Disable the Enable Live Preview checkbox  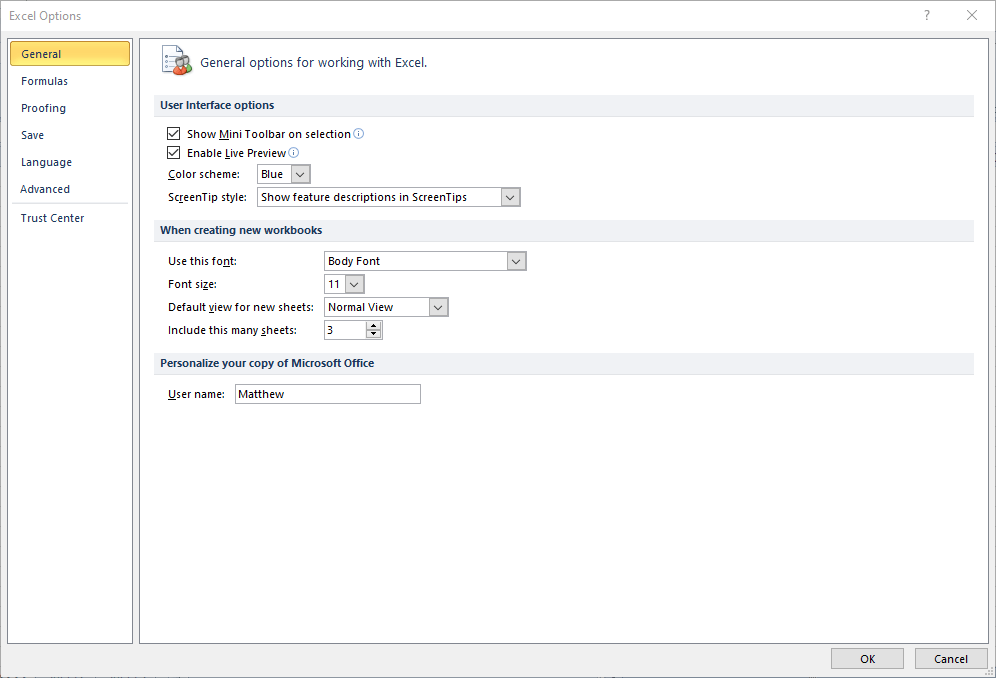click(174, 153)
